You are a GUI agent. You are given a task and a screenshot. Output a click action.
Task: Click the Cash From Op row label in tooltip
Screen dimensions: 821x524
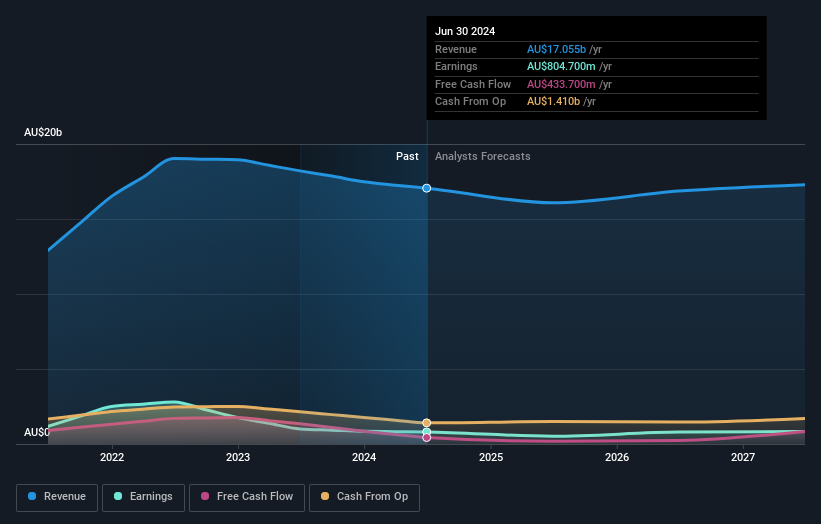click(470, 102)
